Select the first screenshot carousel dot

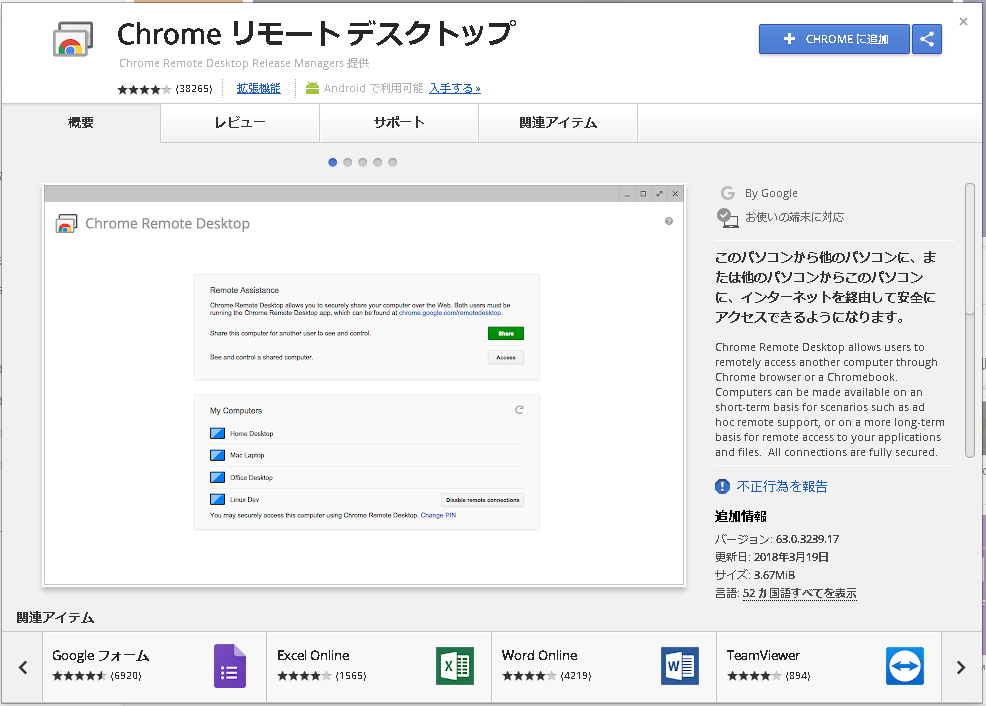pyautogui.click(x=333, y=162)
